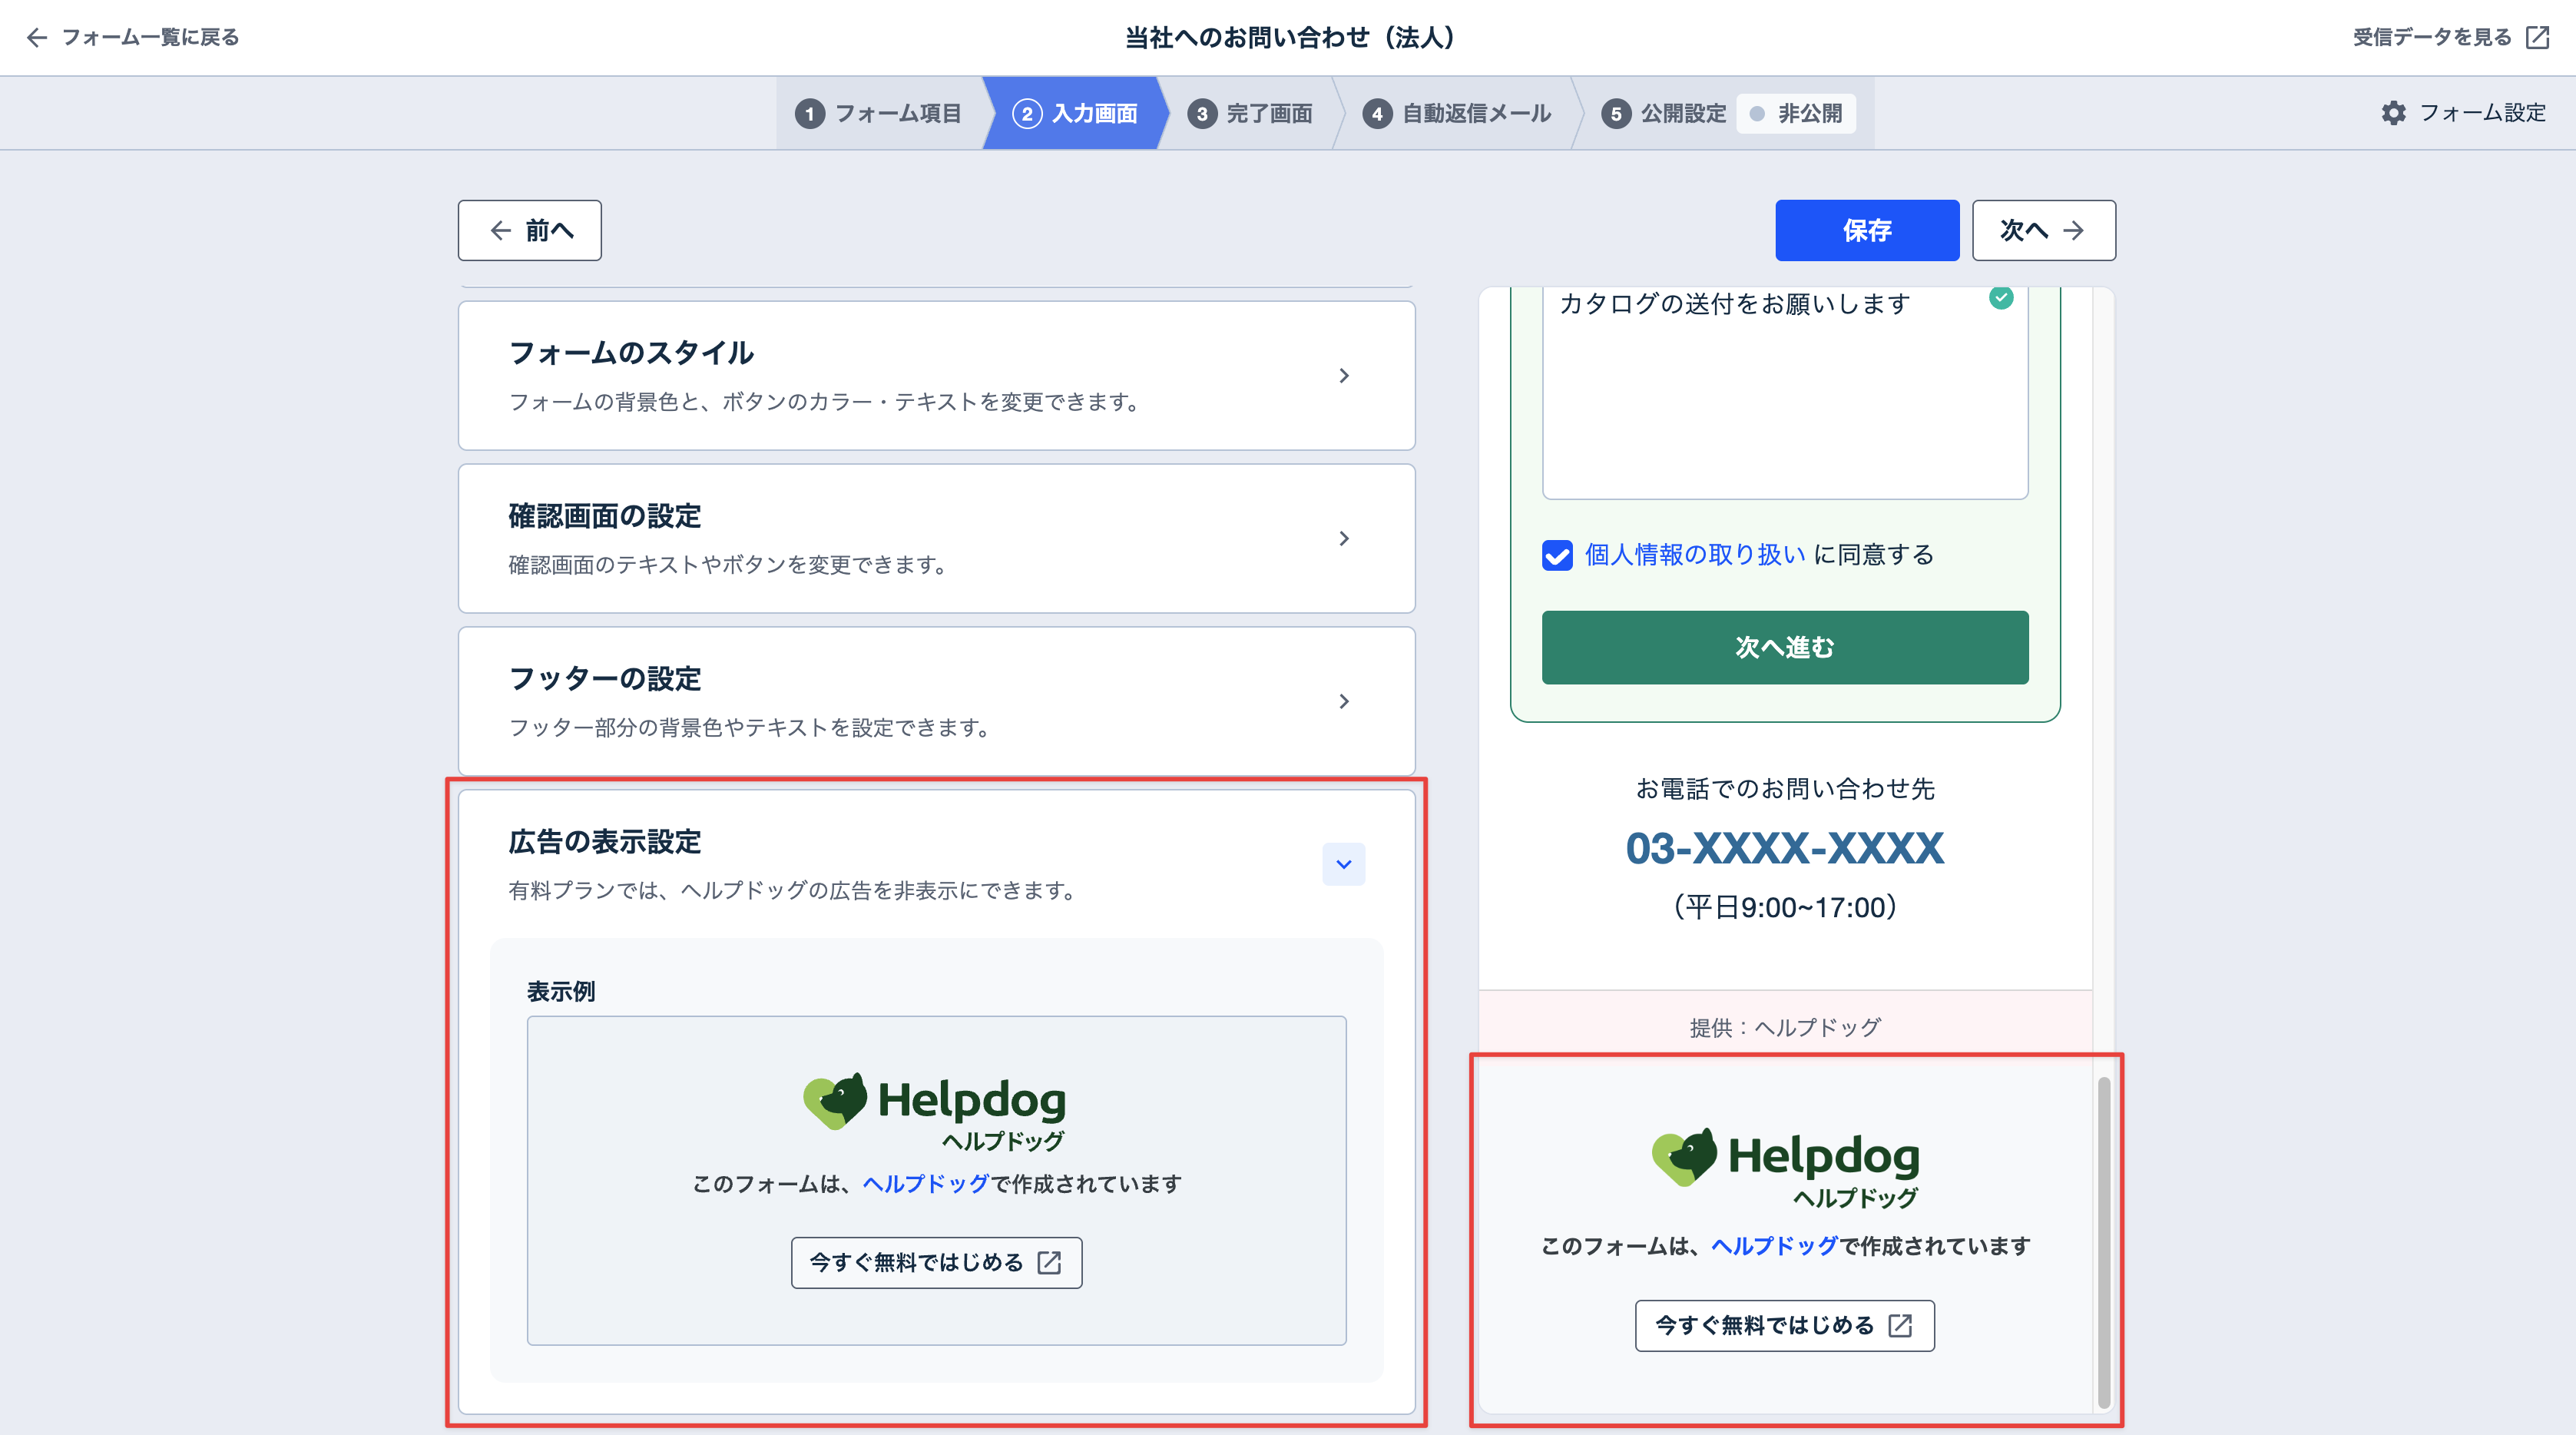The height and width of the screenshot is (1435, 2576).
Task: Click the 非公開 status badge
Action: coord(1796,113)
